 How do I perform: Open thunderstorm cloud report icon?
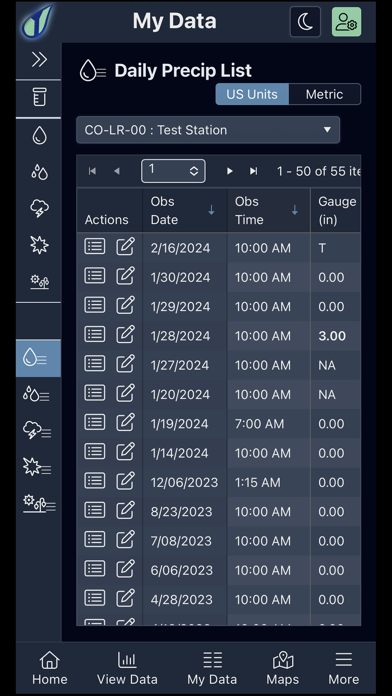pyautogui.click(x=39, y=208)
